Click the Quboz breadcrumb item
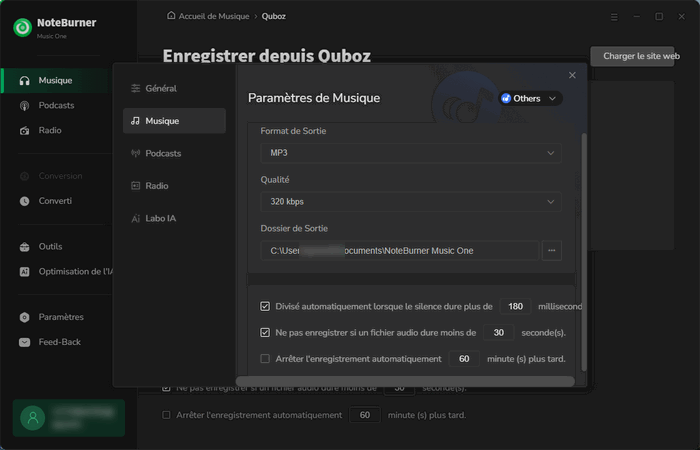The height and width of the screenshot is (450, 700). point(274,16)
